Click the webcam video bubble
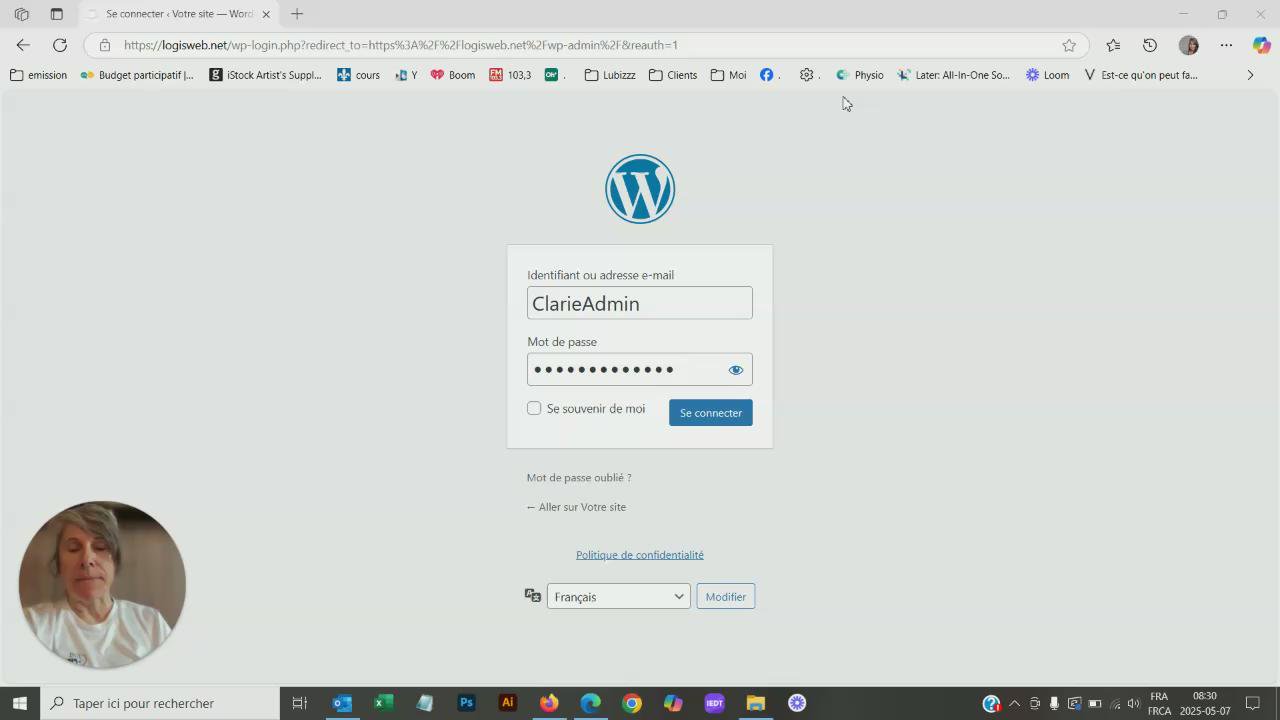This screenshot has height=720, width=1280. pyautogui.click(x=102, y=585)
